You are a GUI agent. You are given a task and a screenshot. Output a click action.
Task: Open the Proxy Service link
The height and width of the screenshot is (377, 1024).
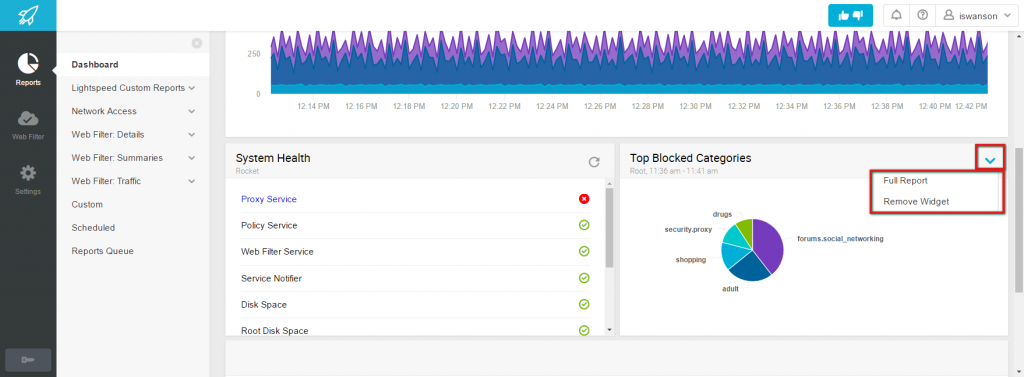tap(268, 199)
